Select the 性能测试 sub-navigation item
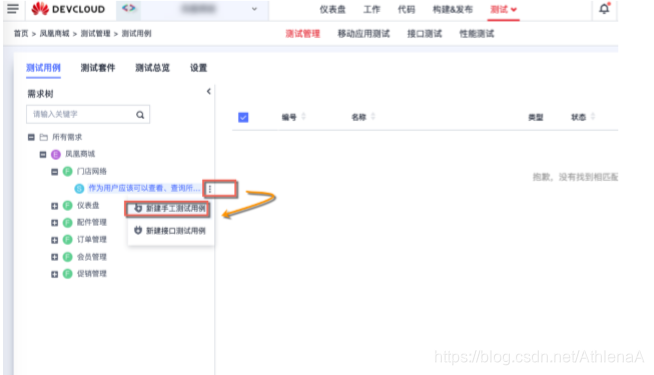Image resolution: width=654 pixels, height=375 pixels. [477, 34]
